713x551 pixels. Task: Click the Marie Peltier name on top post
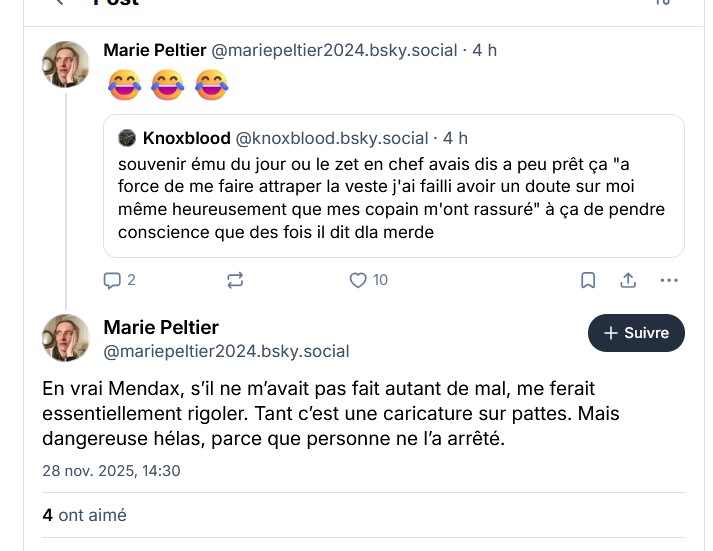(153, 50)
